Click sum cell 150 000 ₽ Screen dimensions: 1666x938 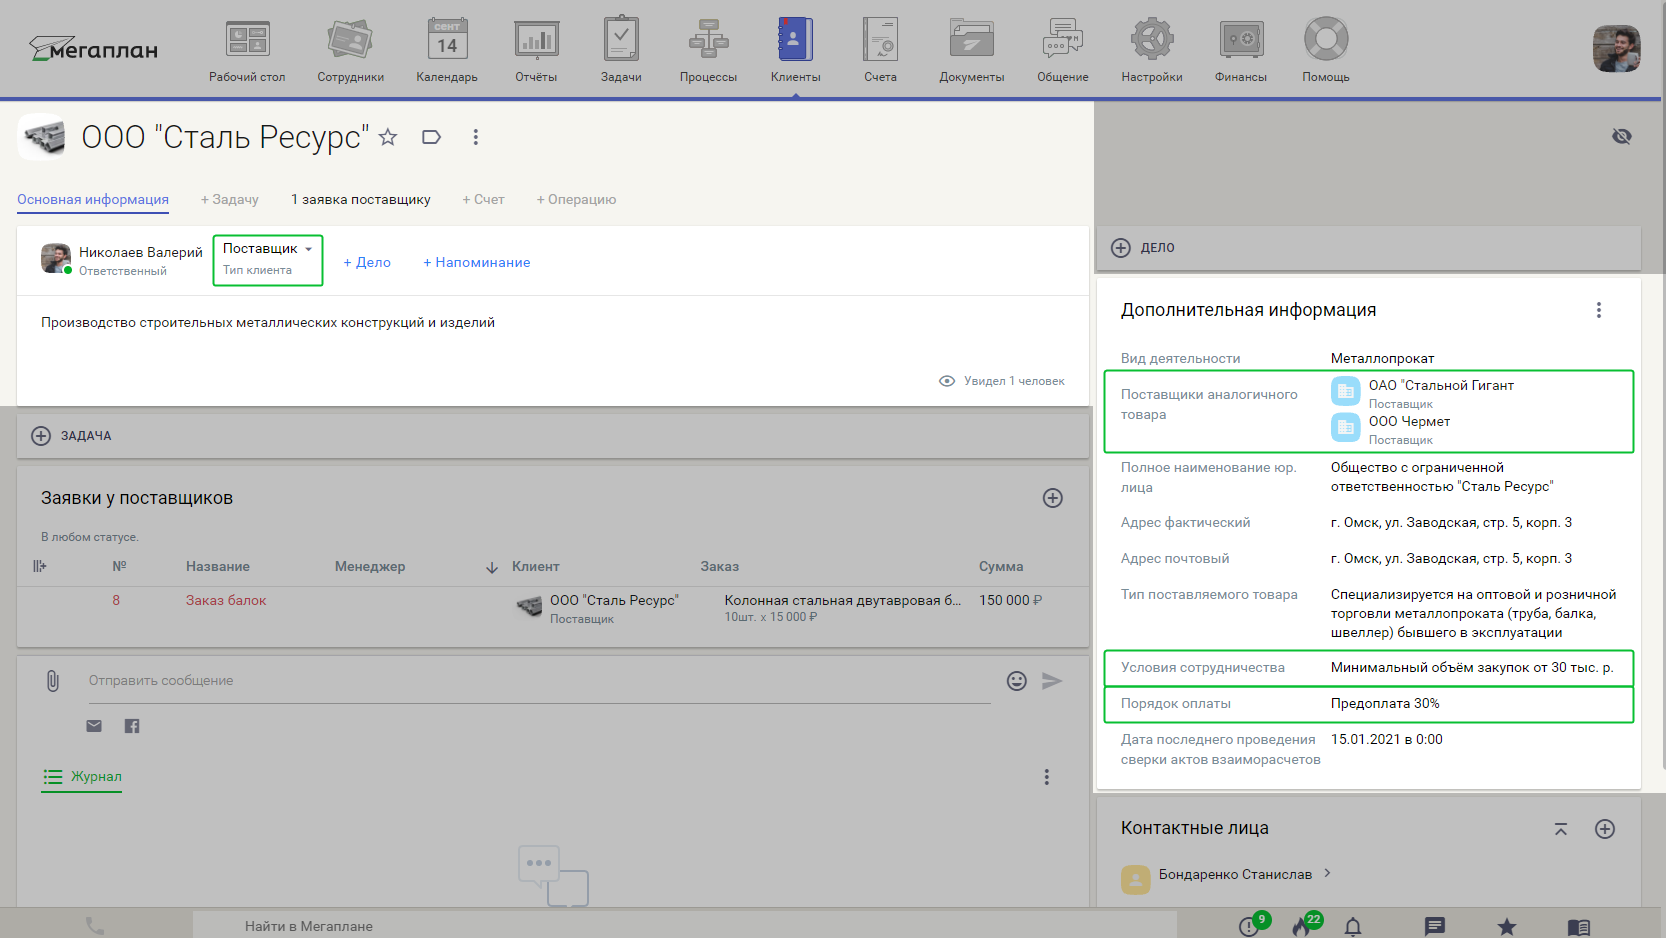tap(1010, 600)
